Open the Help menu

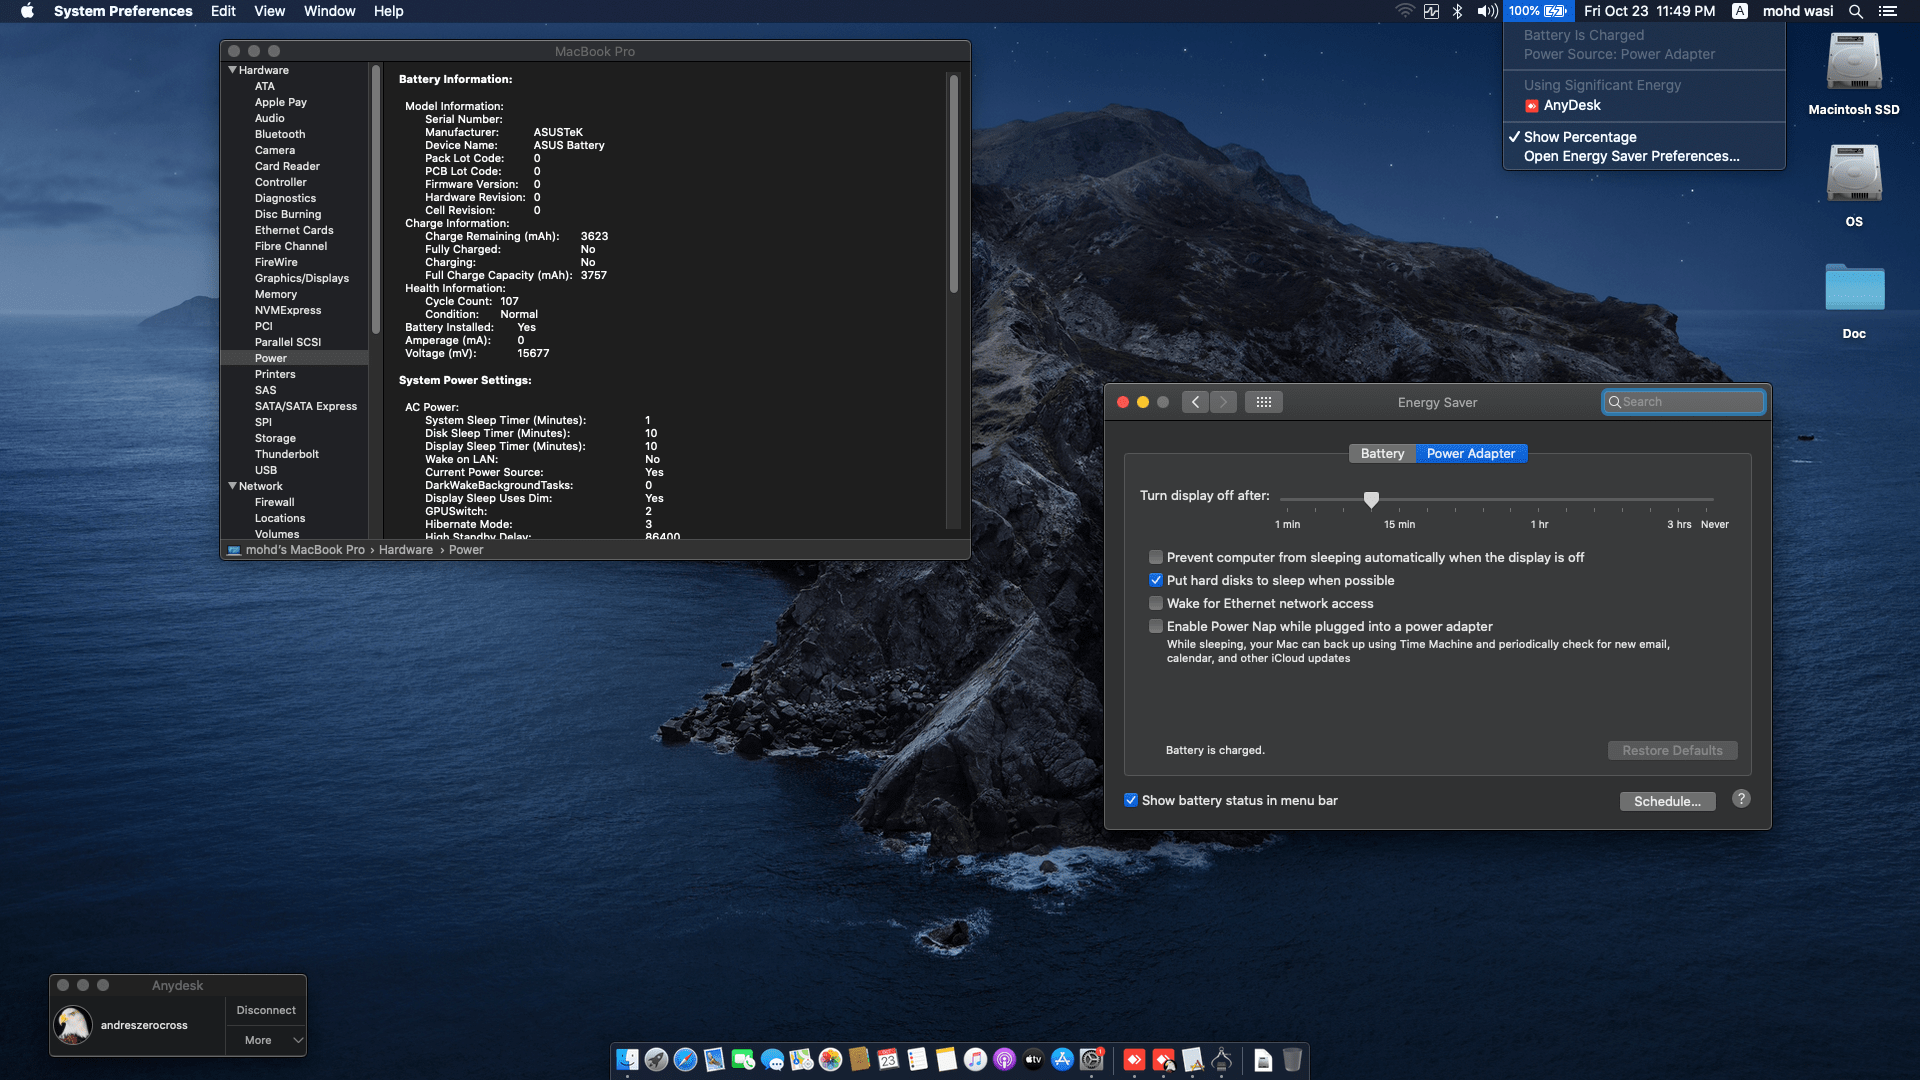click(x=388, y=11)
